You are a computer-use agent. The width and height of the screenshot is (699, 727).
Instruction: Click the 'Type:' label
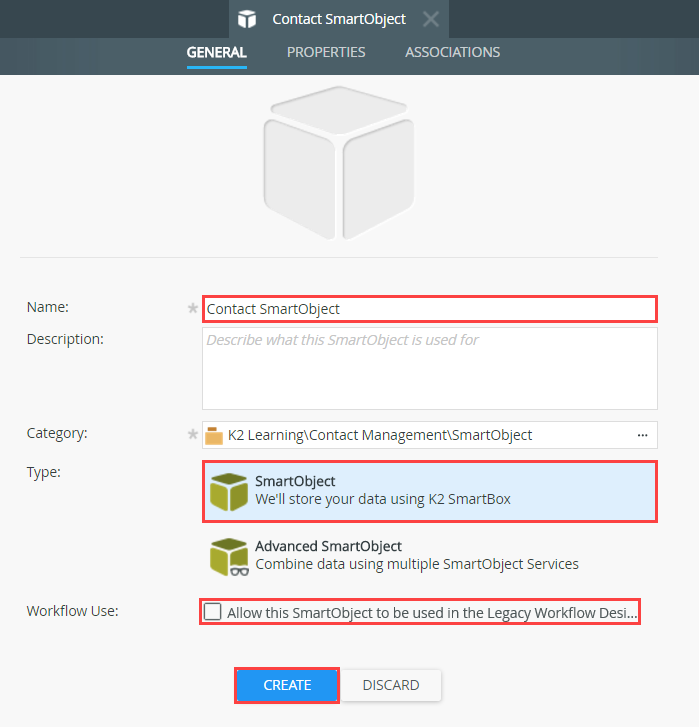coord(44,472)
